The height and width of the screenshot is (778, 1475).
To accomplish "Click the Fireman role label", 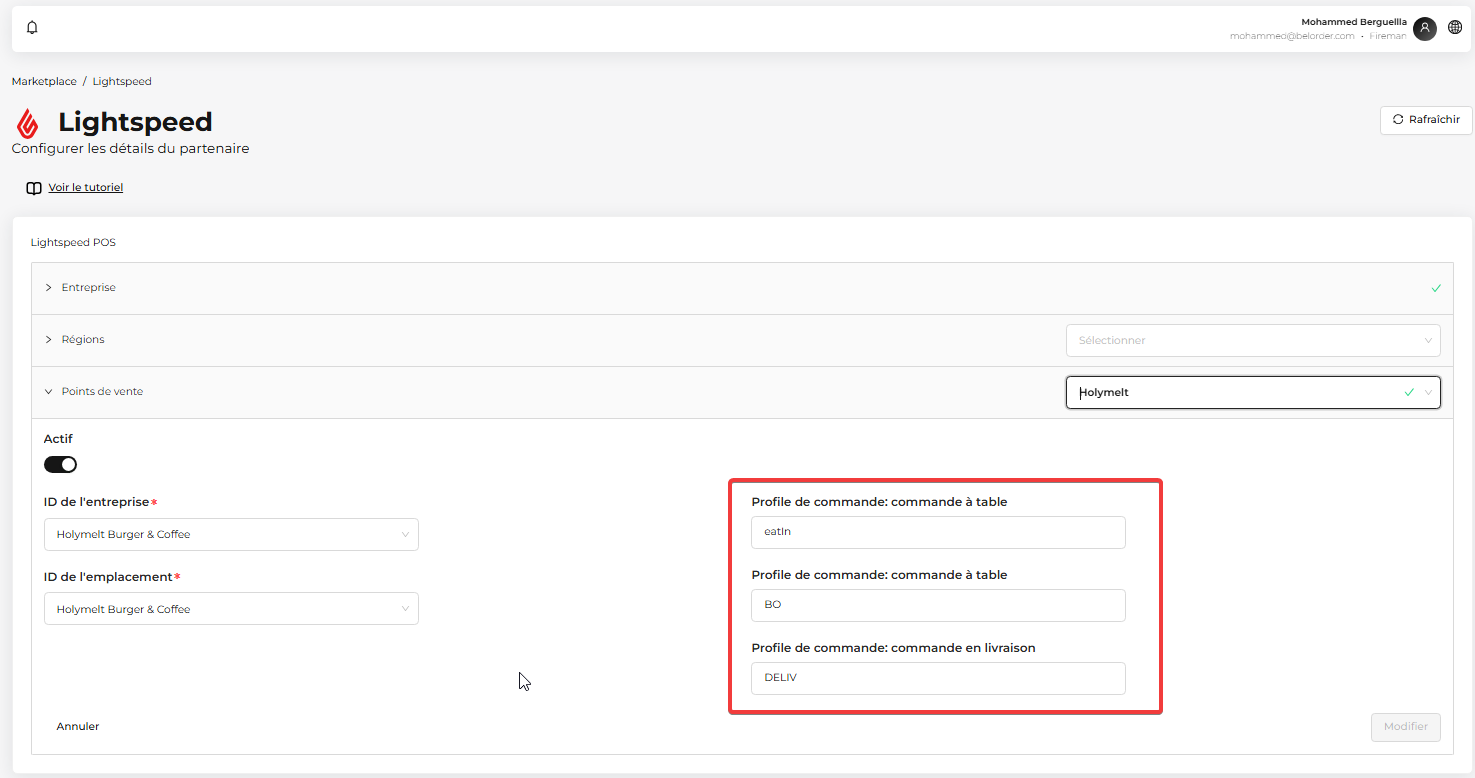I will pyautogui.click(x=1388, y=36).
